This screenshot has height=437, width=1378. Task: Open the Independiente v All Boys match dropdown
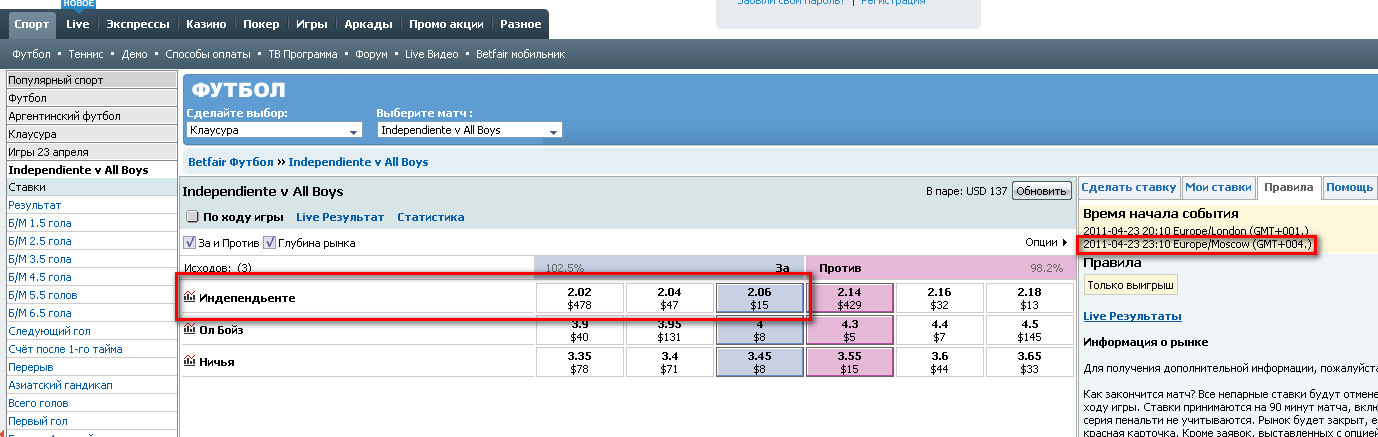(x=470, y=130)
